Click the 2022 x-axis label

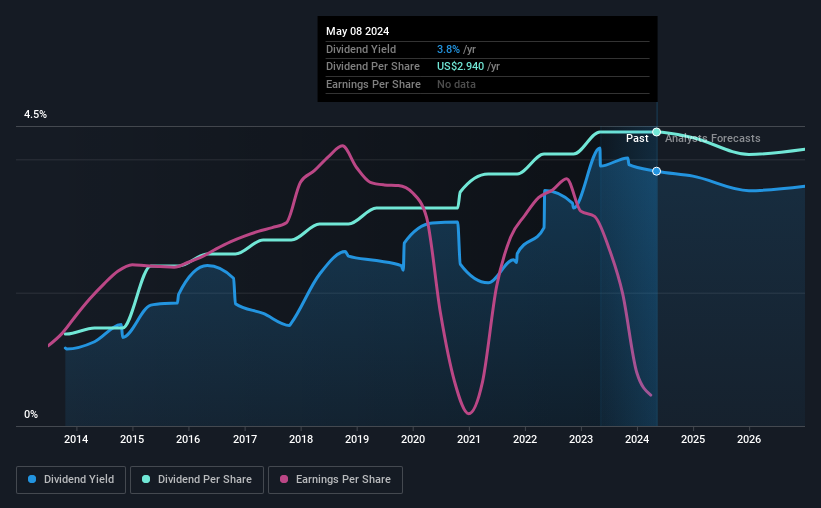[x=525, y=439]
